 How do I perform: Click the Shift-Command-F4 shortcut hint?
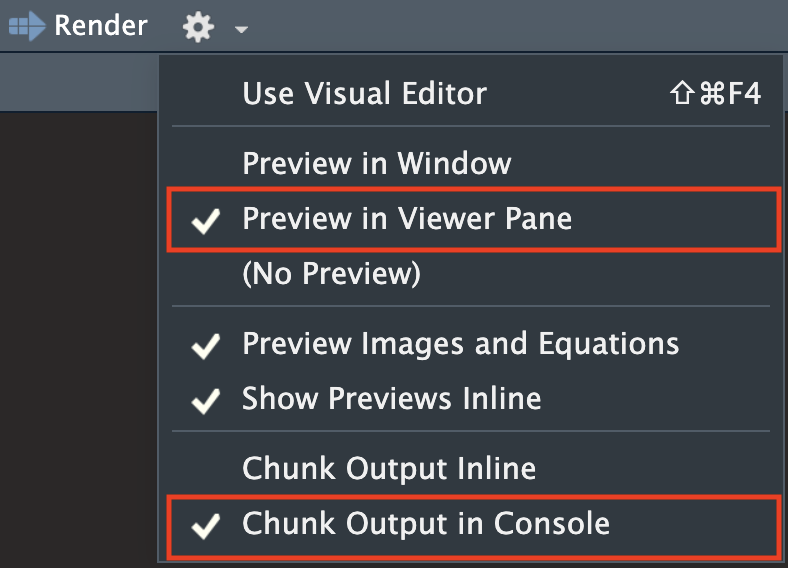click(715, 93)
